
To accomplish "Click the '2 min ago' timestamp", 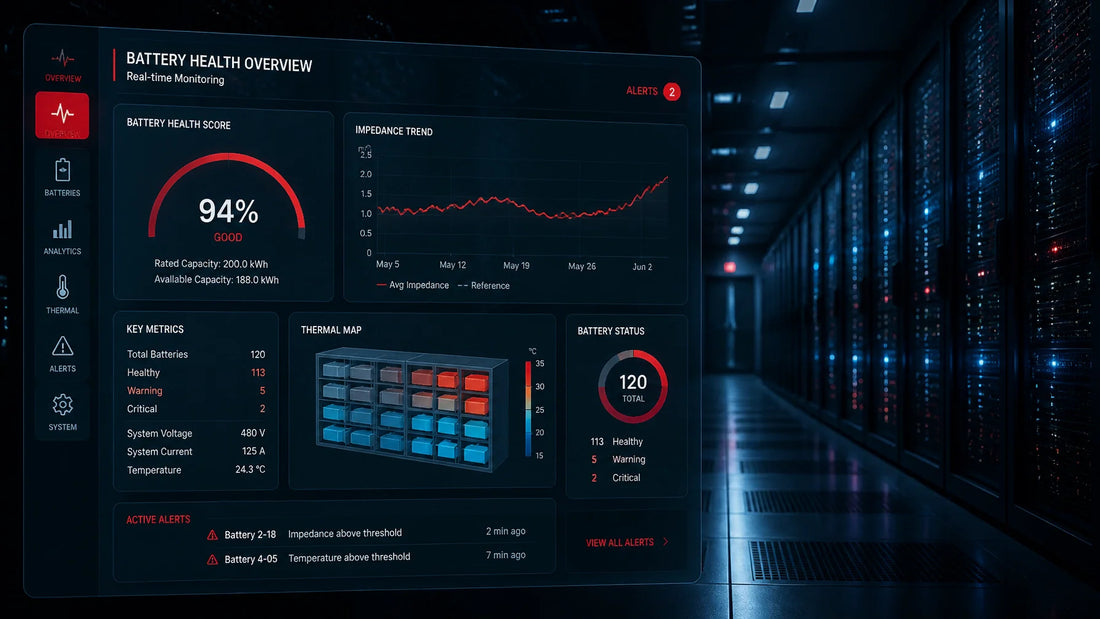I will (505, 531).
